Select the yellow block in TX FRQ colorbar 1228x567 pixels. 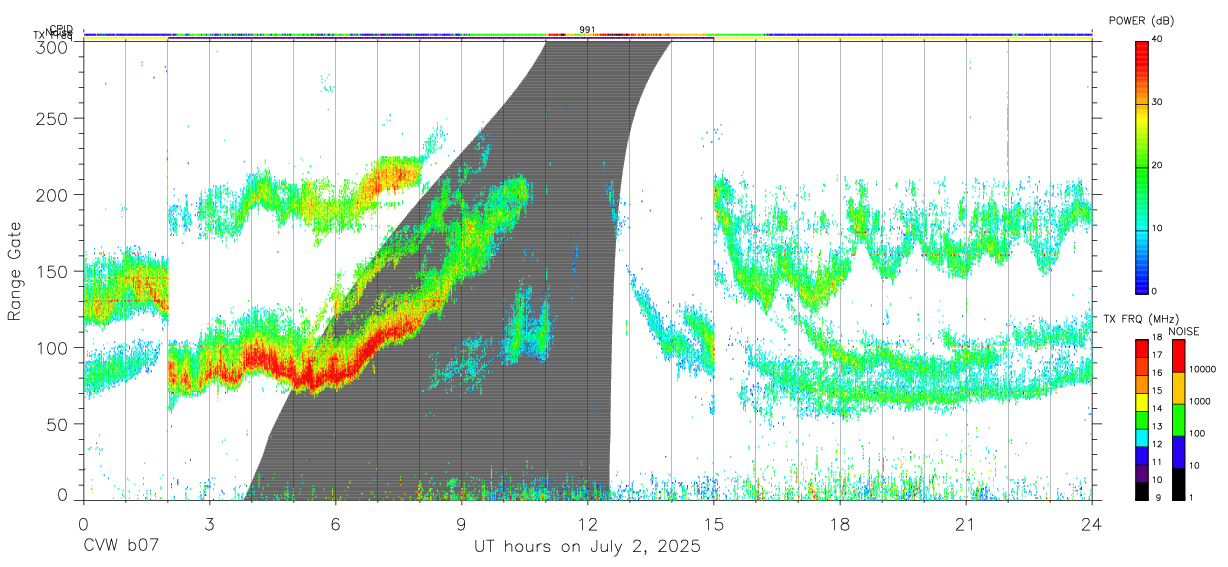(x=1141, y=401)
